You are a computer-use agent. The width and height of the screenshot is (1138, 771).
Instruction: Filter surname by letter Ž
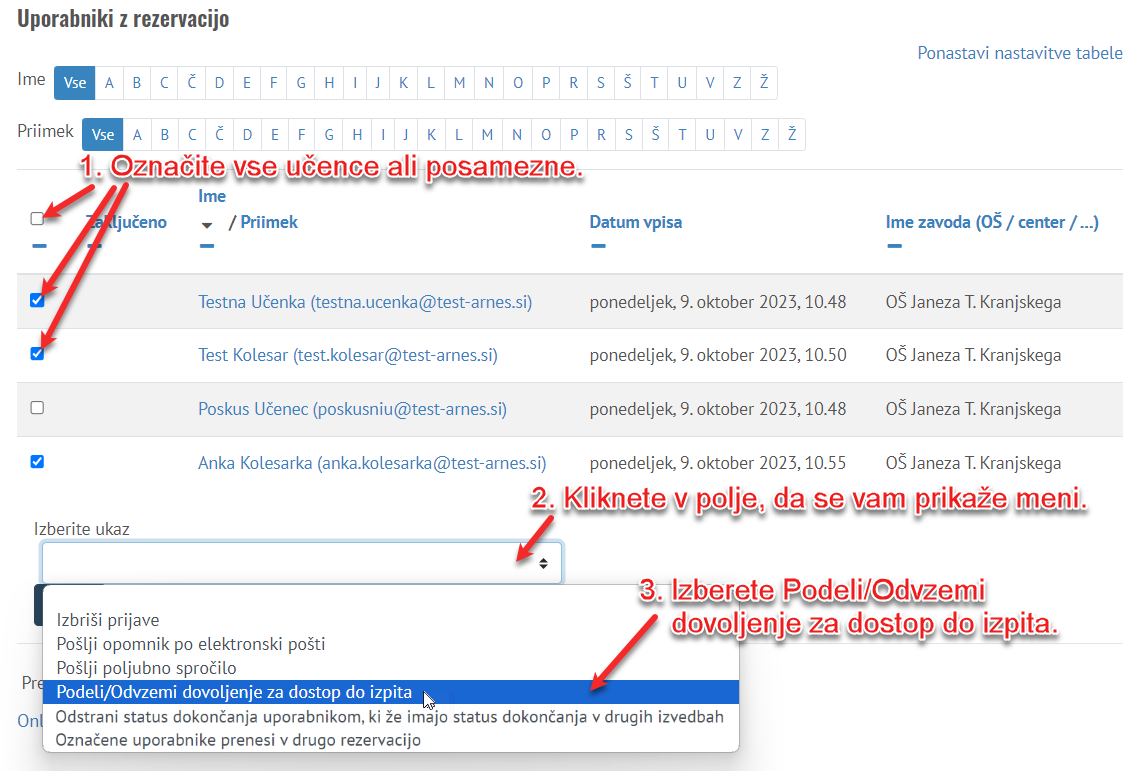(x=791, y=134)
